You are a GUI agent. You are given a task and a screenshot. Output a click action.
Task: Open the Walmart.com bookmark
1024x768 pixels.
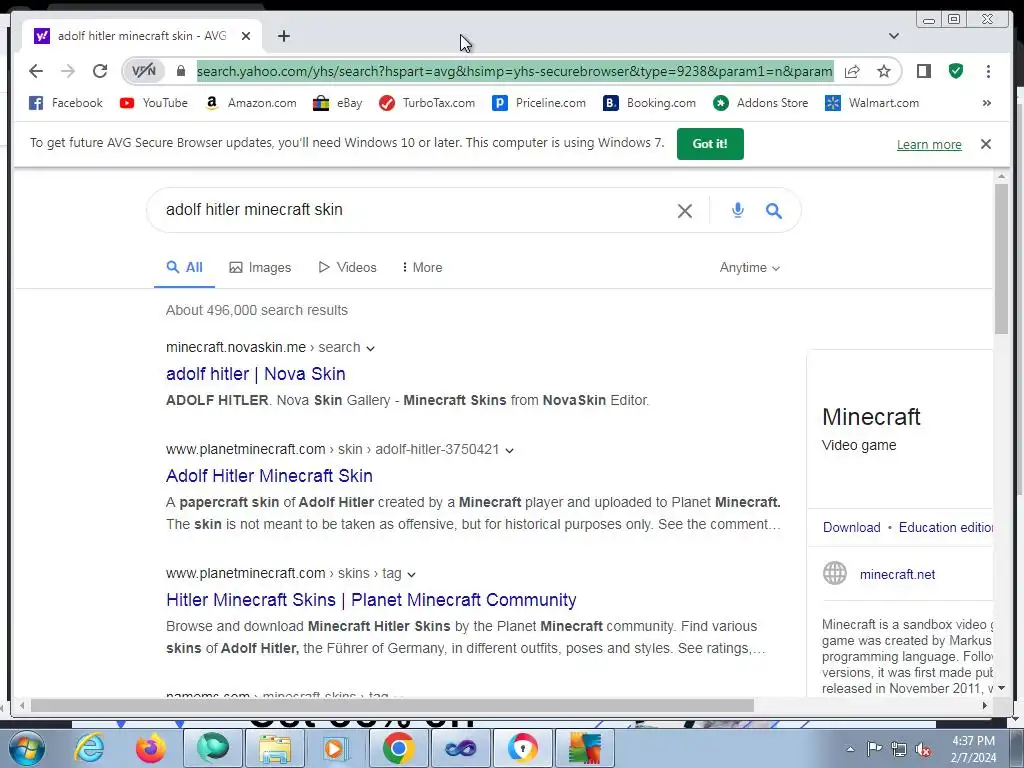872,103
